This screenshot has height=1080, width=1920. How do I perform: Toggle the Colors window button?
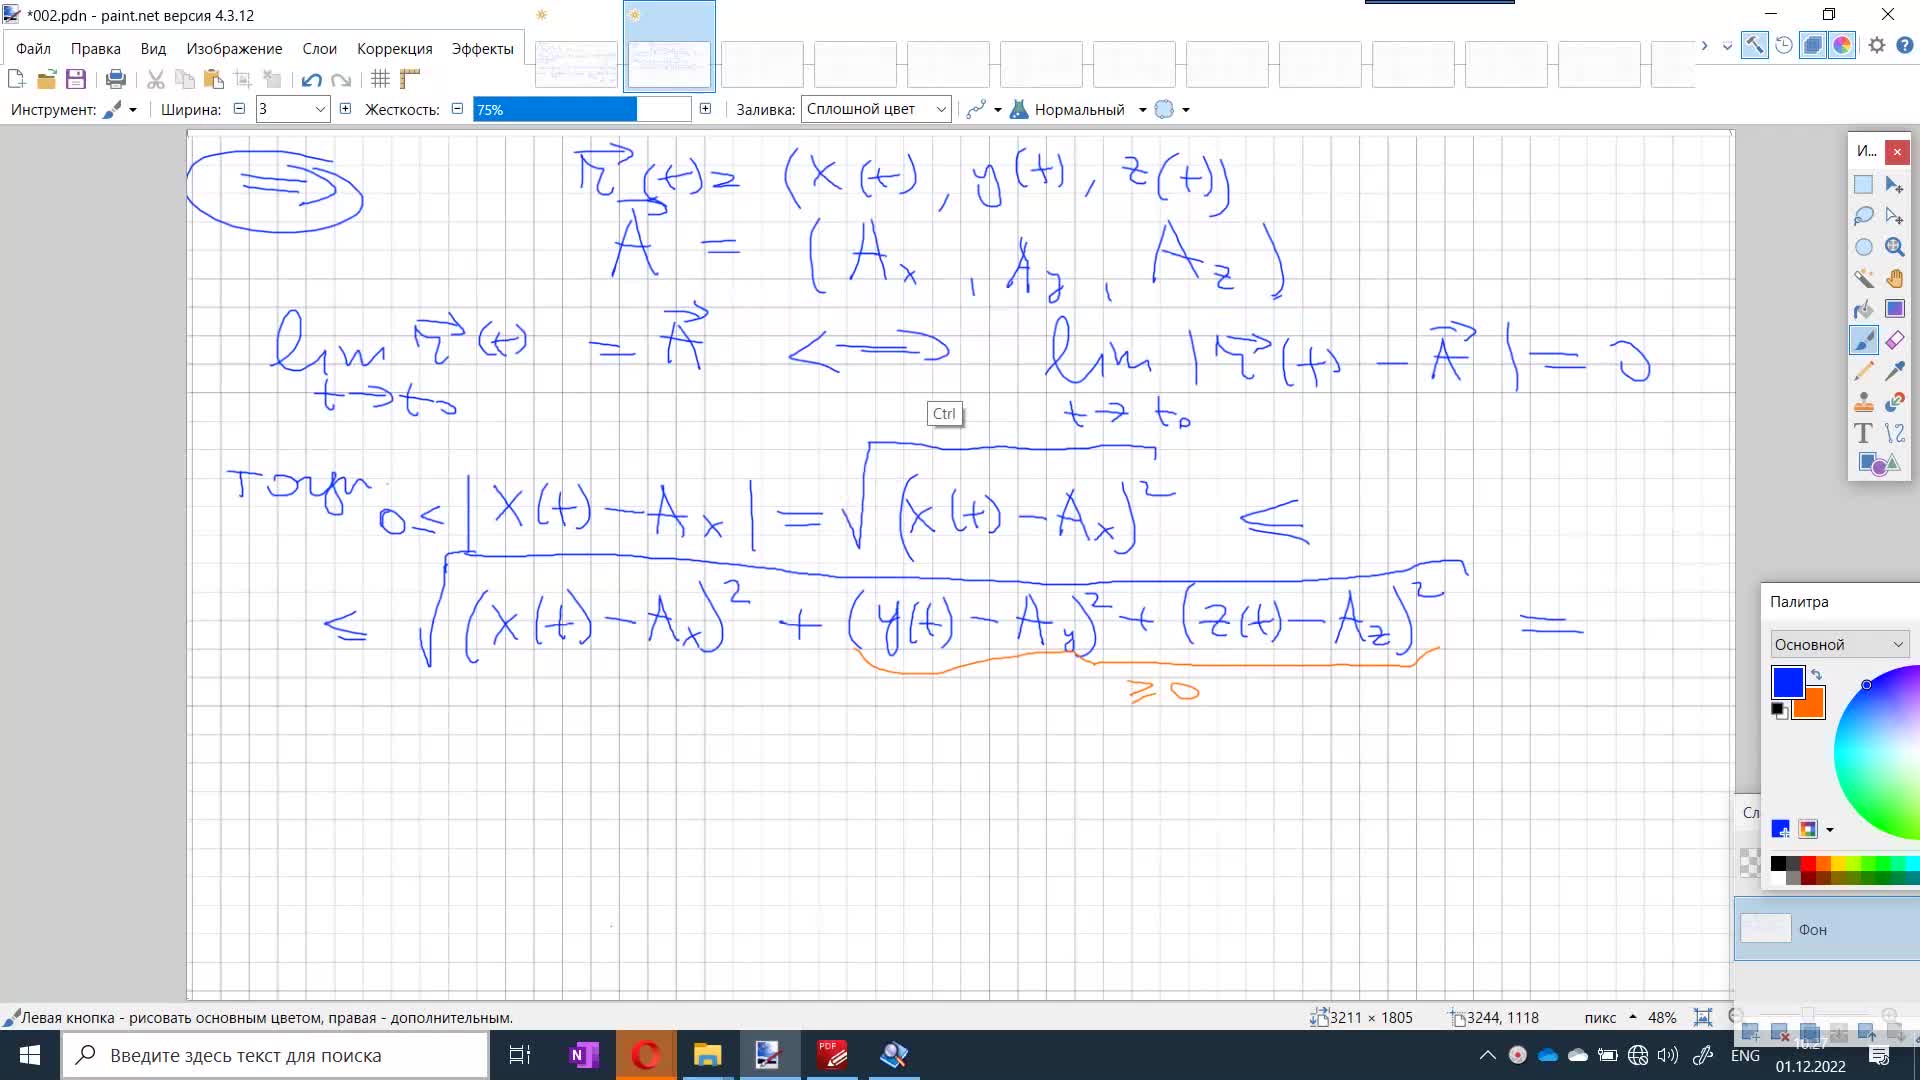(1842, 45)
